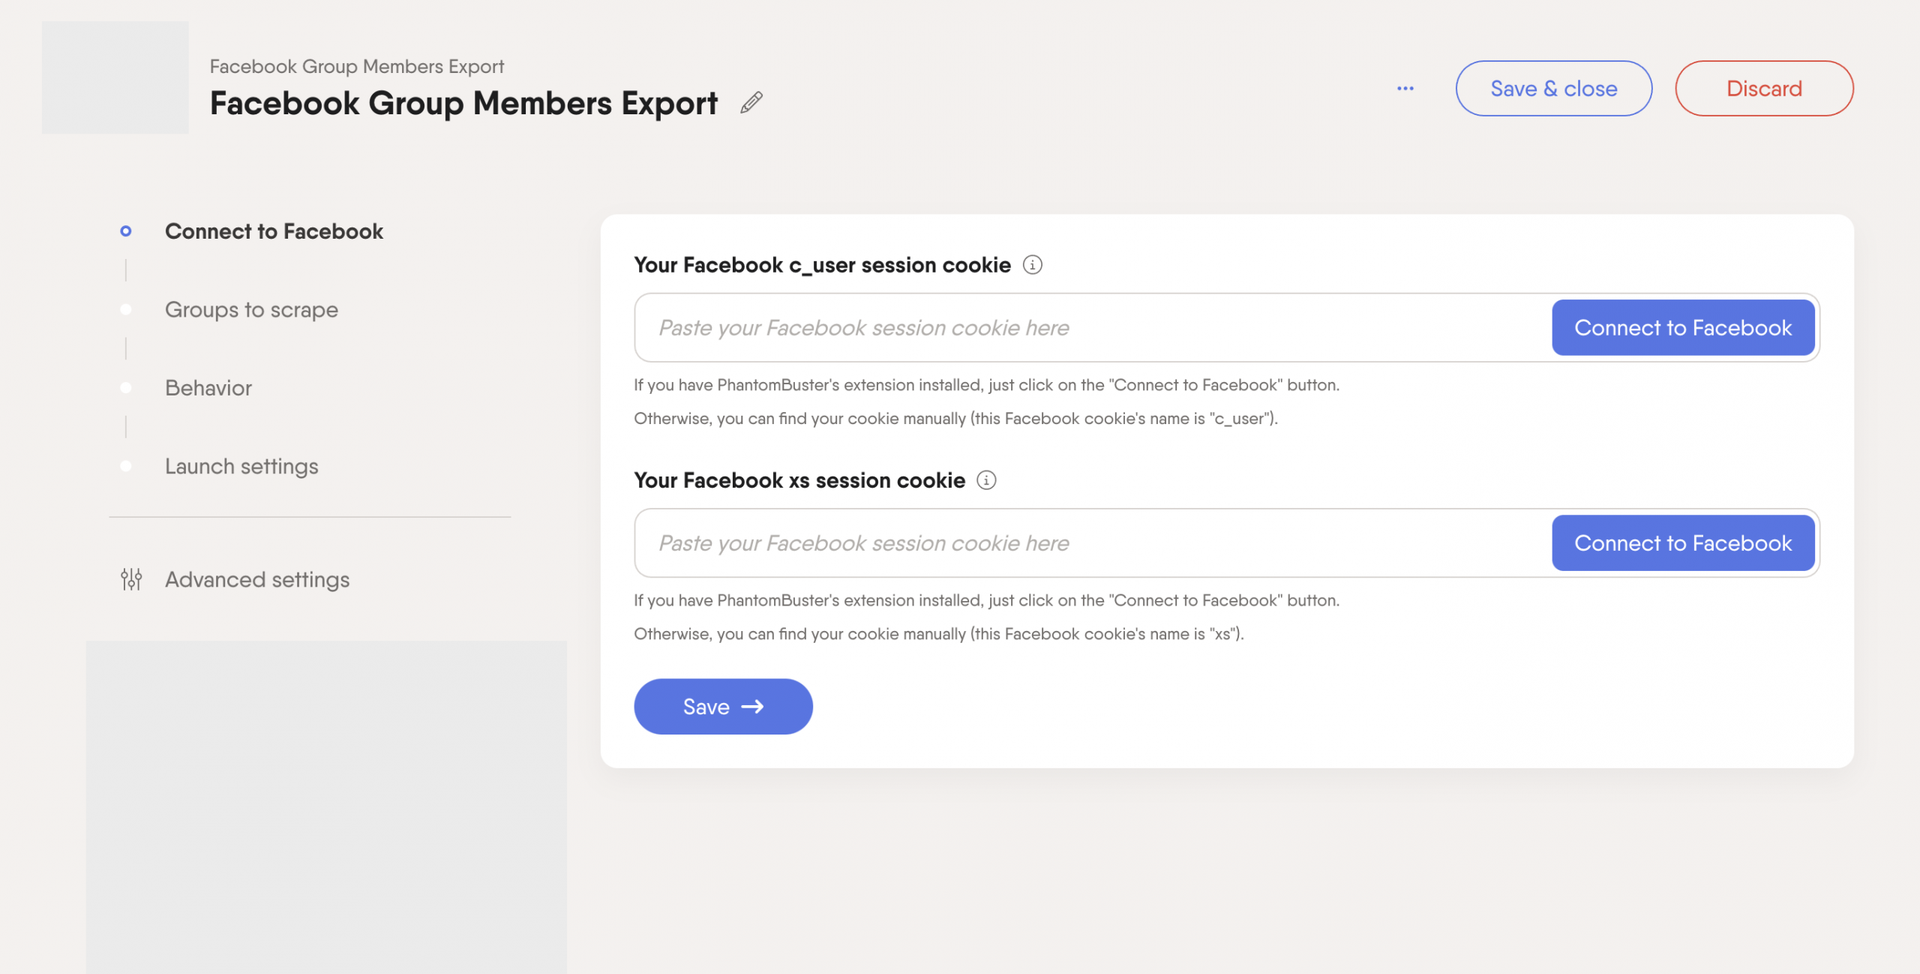1920x974 pixels.
Task: Click Connect to Facebook for c_user cookie
Action: point(1683,328)
